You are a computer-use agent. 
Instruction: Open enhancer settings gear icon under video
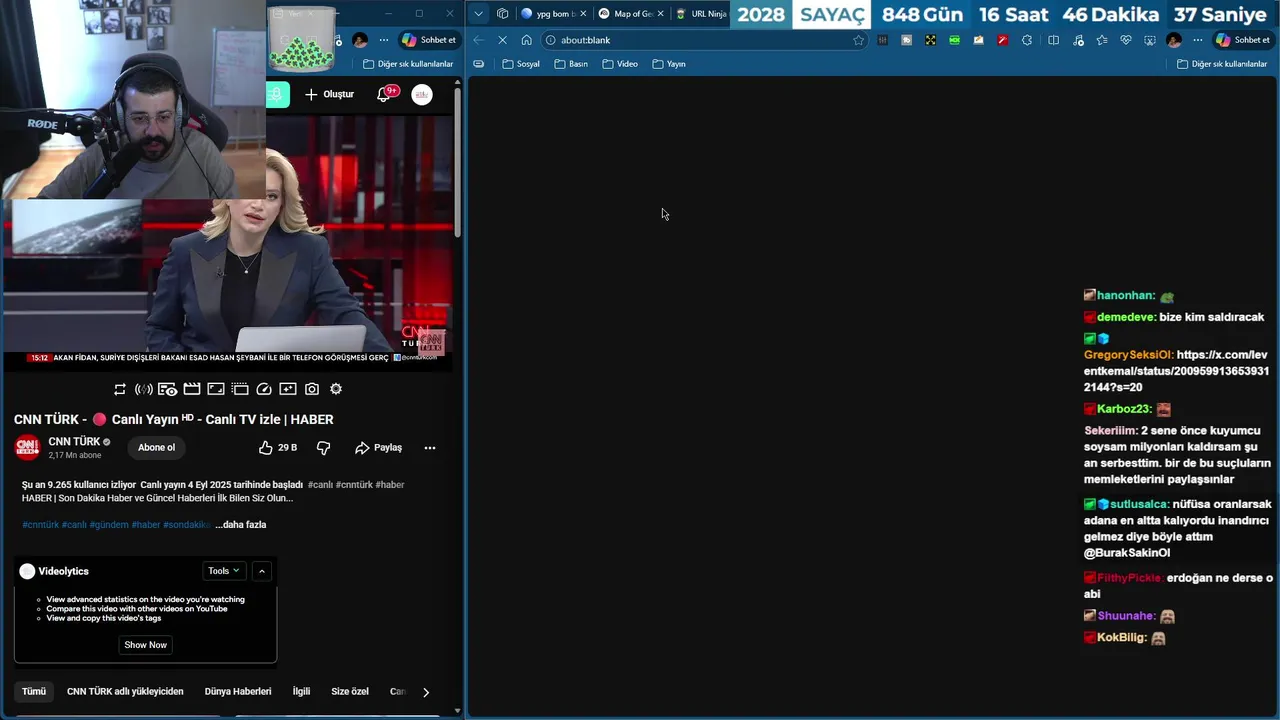point(336,389)
